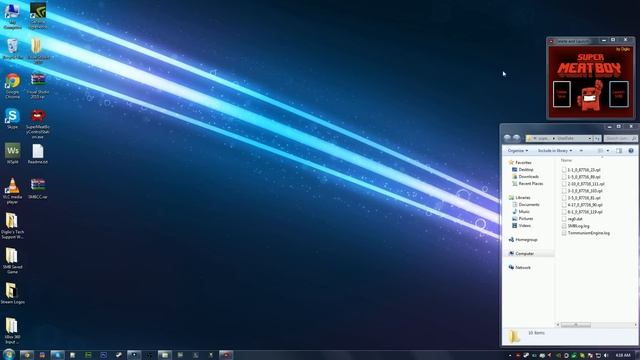Click the Explorer horizontal scrollbar

576,324
